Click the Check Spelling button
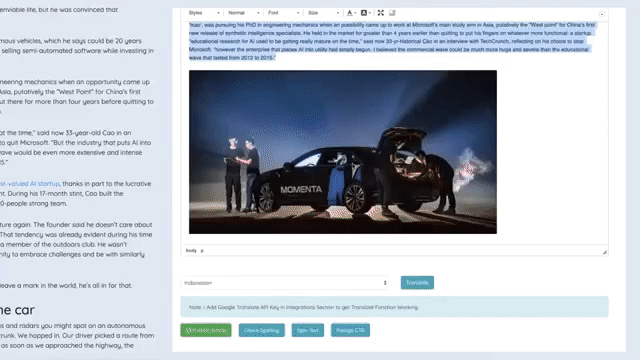The image size is (640, 360). pyautogui.click(x=262, y=330)
